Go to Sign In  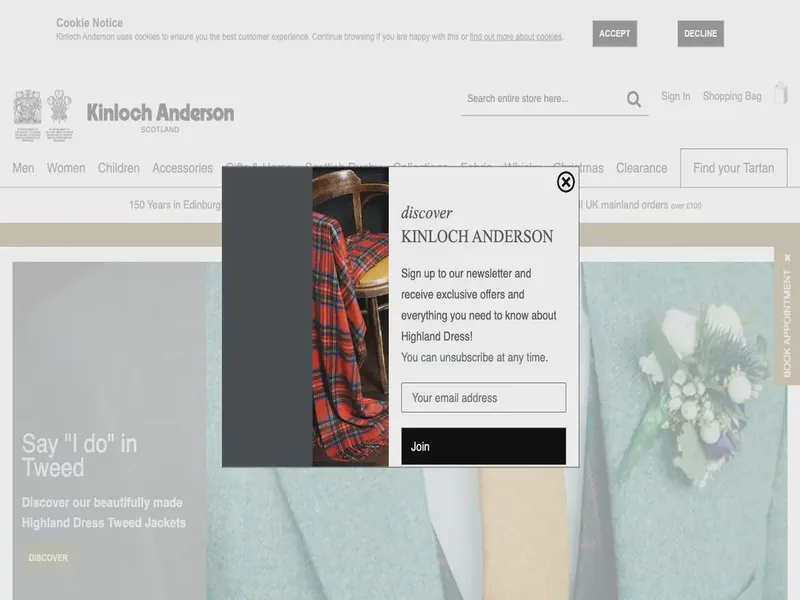point(676,96)
